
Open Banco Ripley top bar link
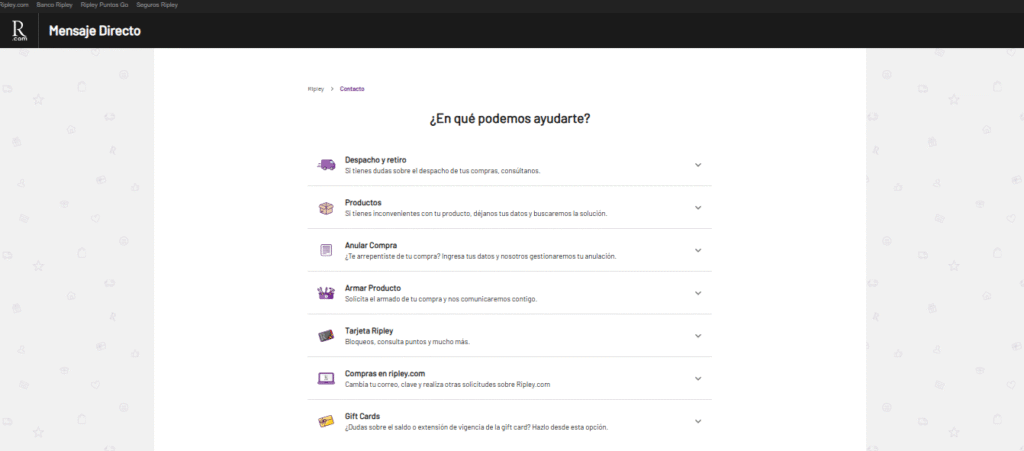(55, 5)
